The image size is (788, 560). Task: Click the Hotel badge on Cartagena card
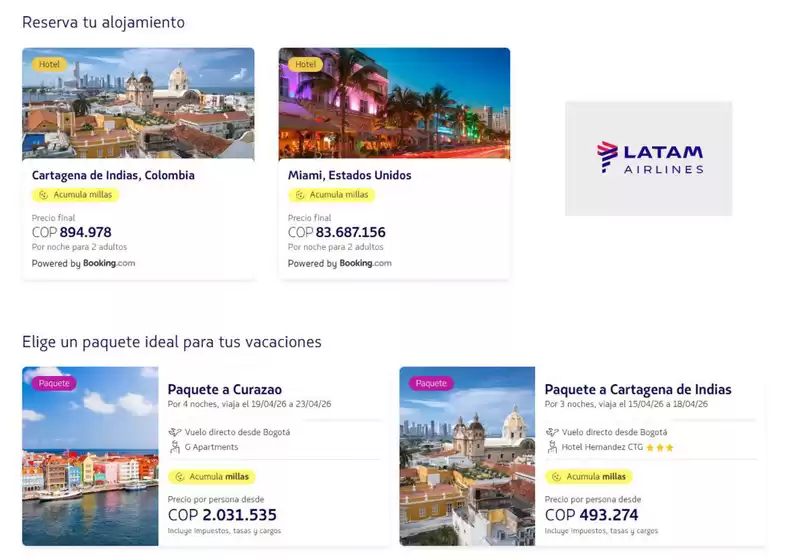click(49, 64)
